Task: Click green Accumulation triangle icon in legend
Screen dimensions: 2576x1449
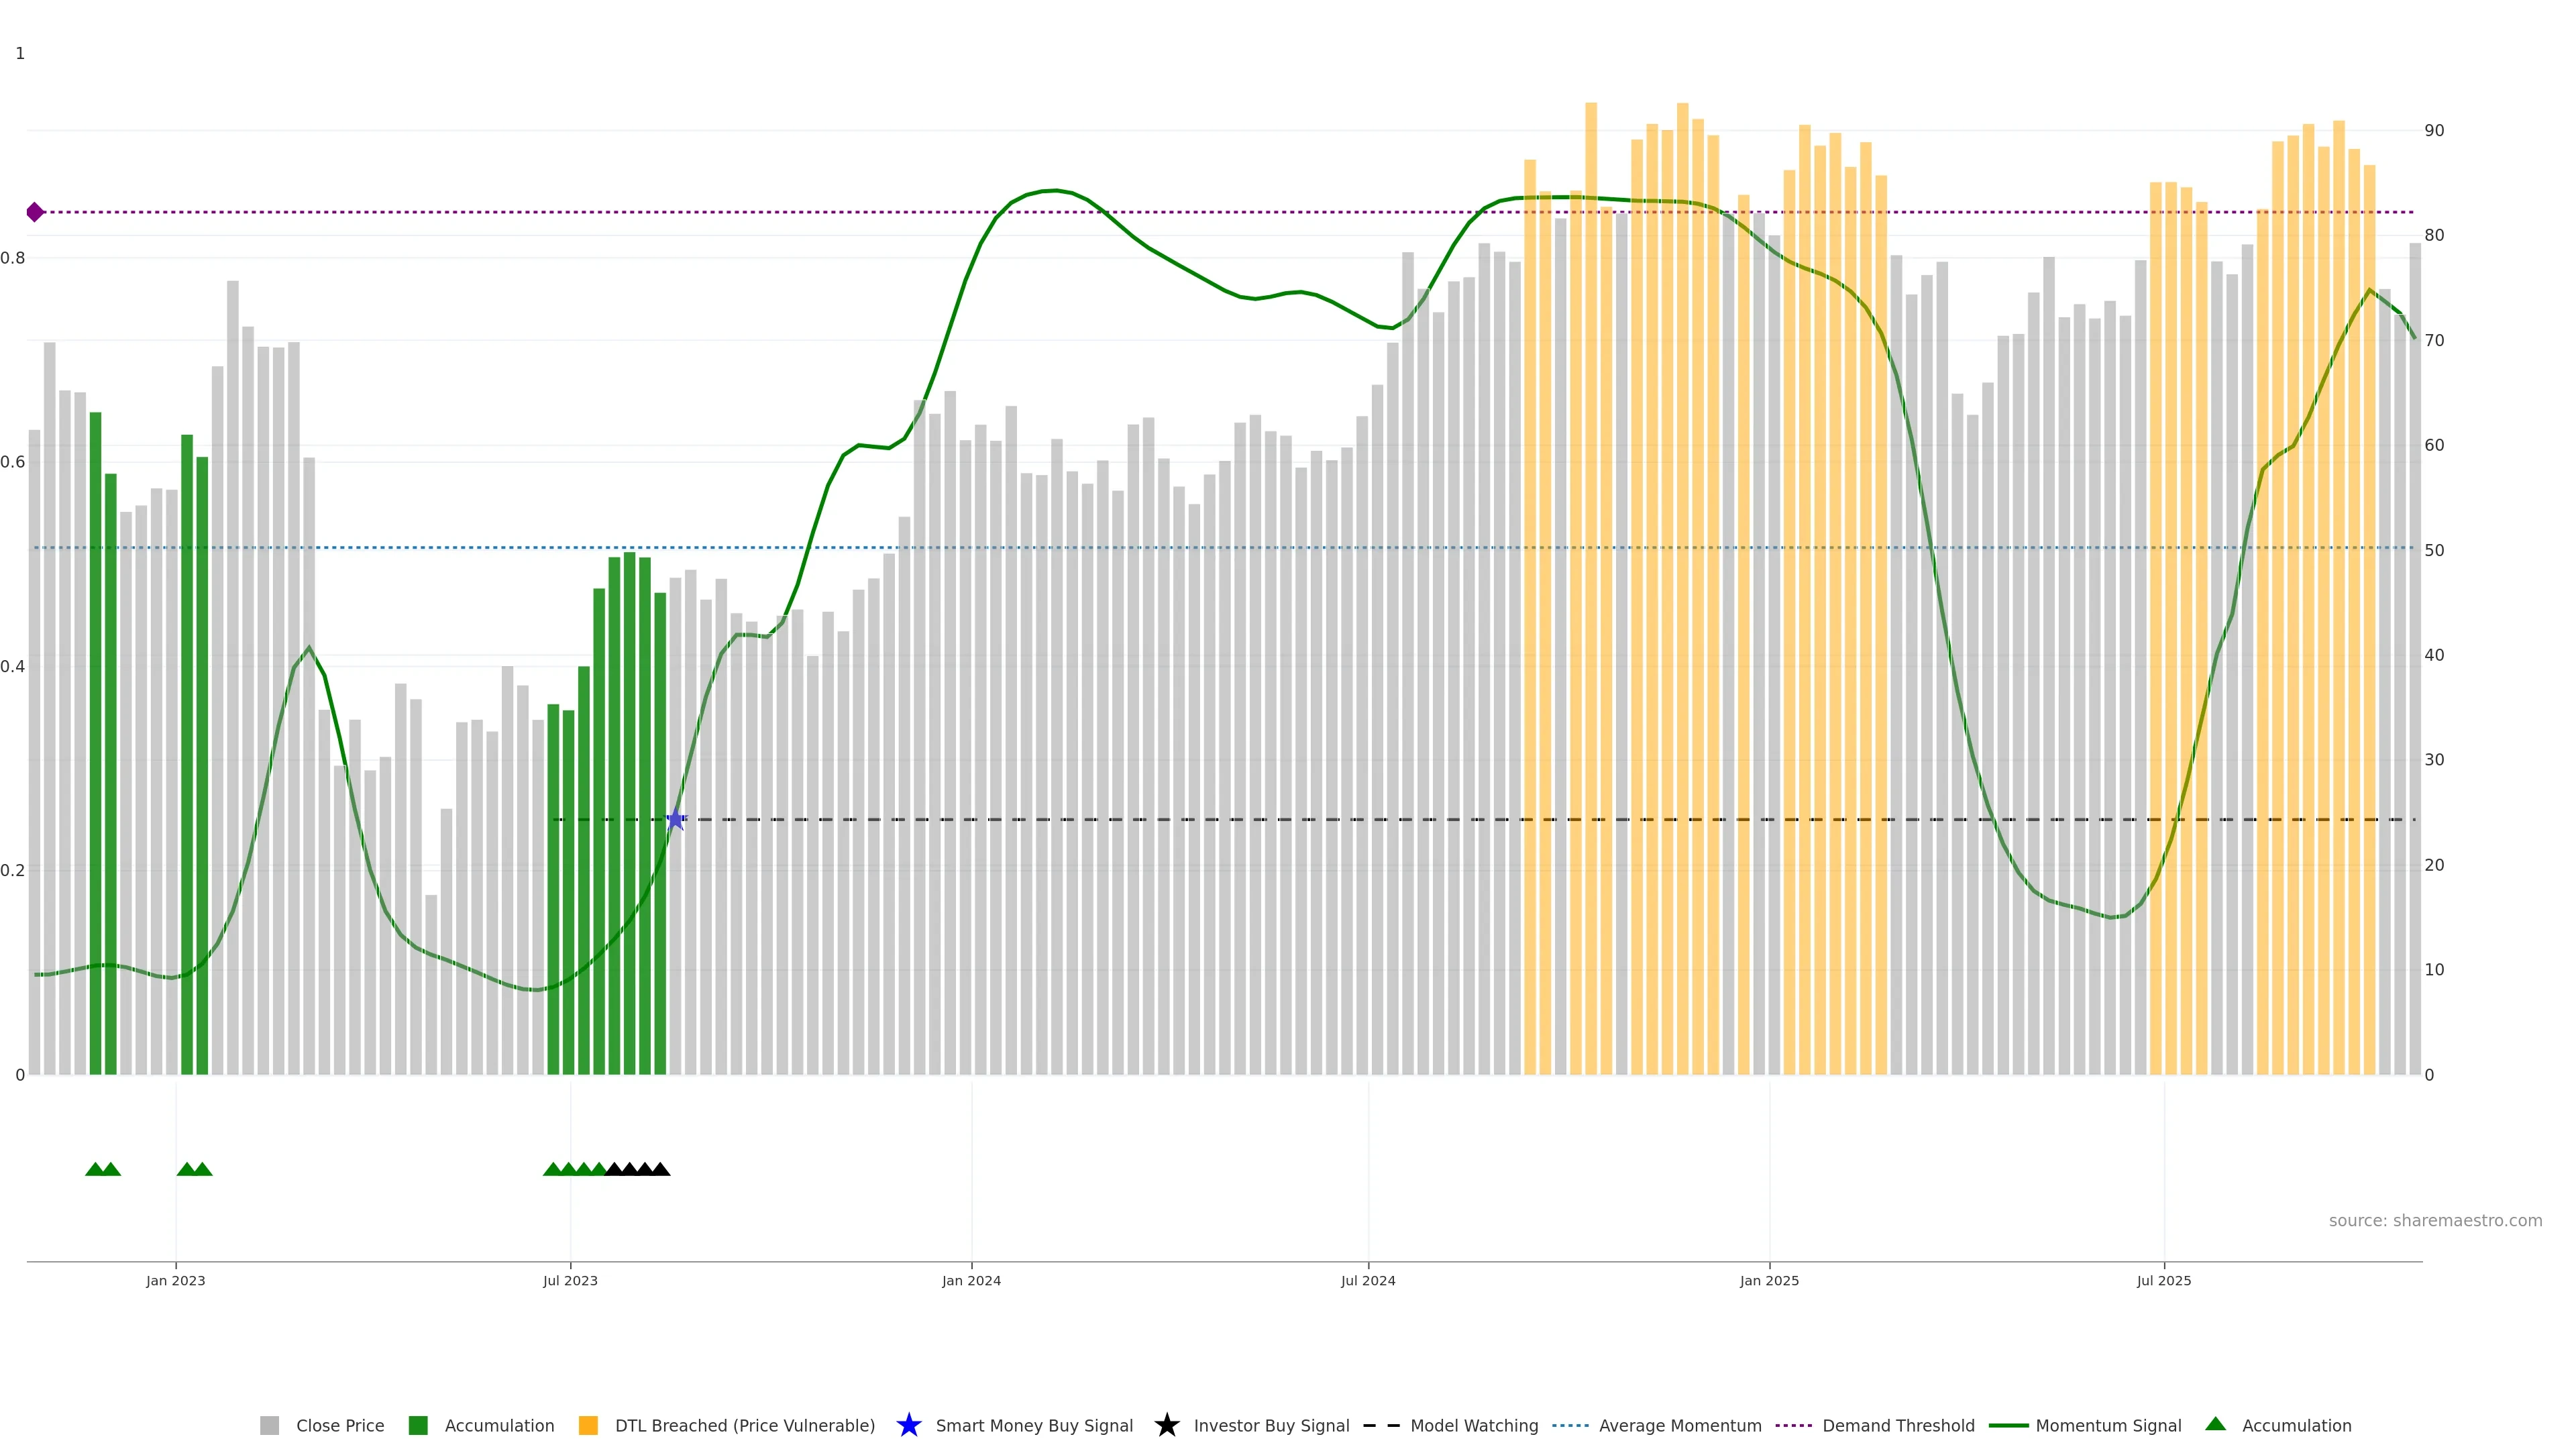Action: (x=2215, y=1424)
